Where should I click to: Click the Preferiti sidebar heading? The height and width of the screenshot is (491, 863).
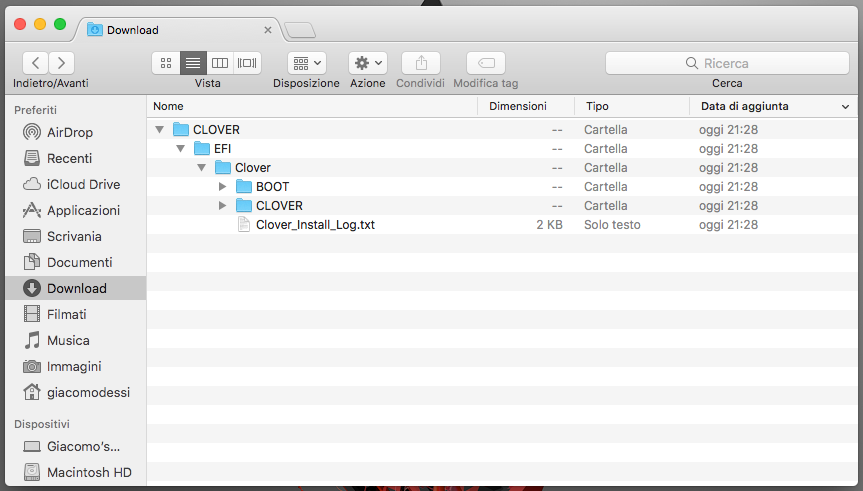[x=35, y=110]
